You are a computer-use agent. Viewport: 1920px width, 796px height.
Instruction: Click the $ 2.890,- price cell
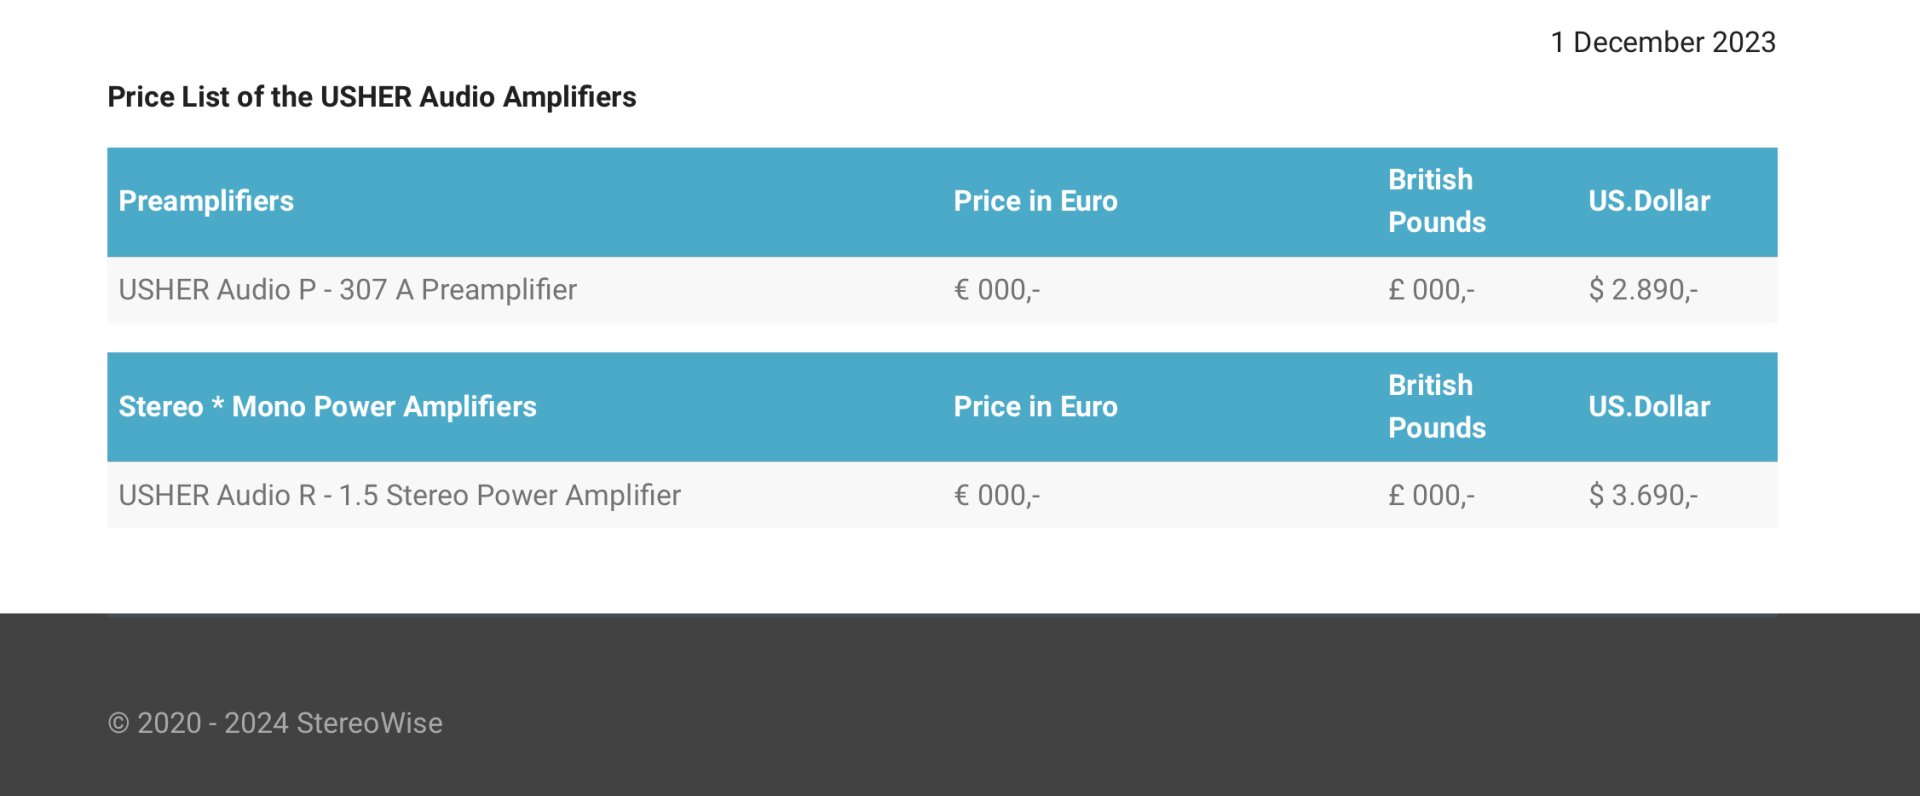1643,290
